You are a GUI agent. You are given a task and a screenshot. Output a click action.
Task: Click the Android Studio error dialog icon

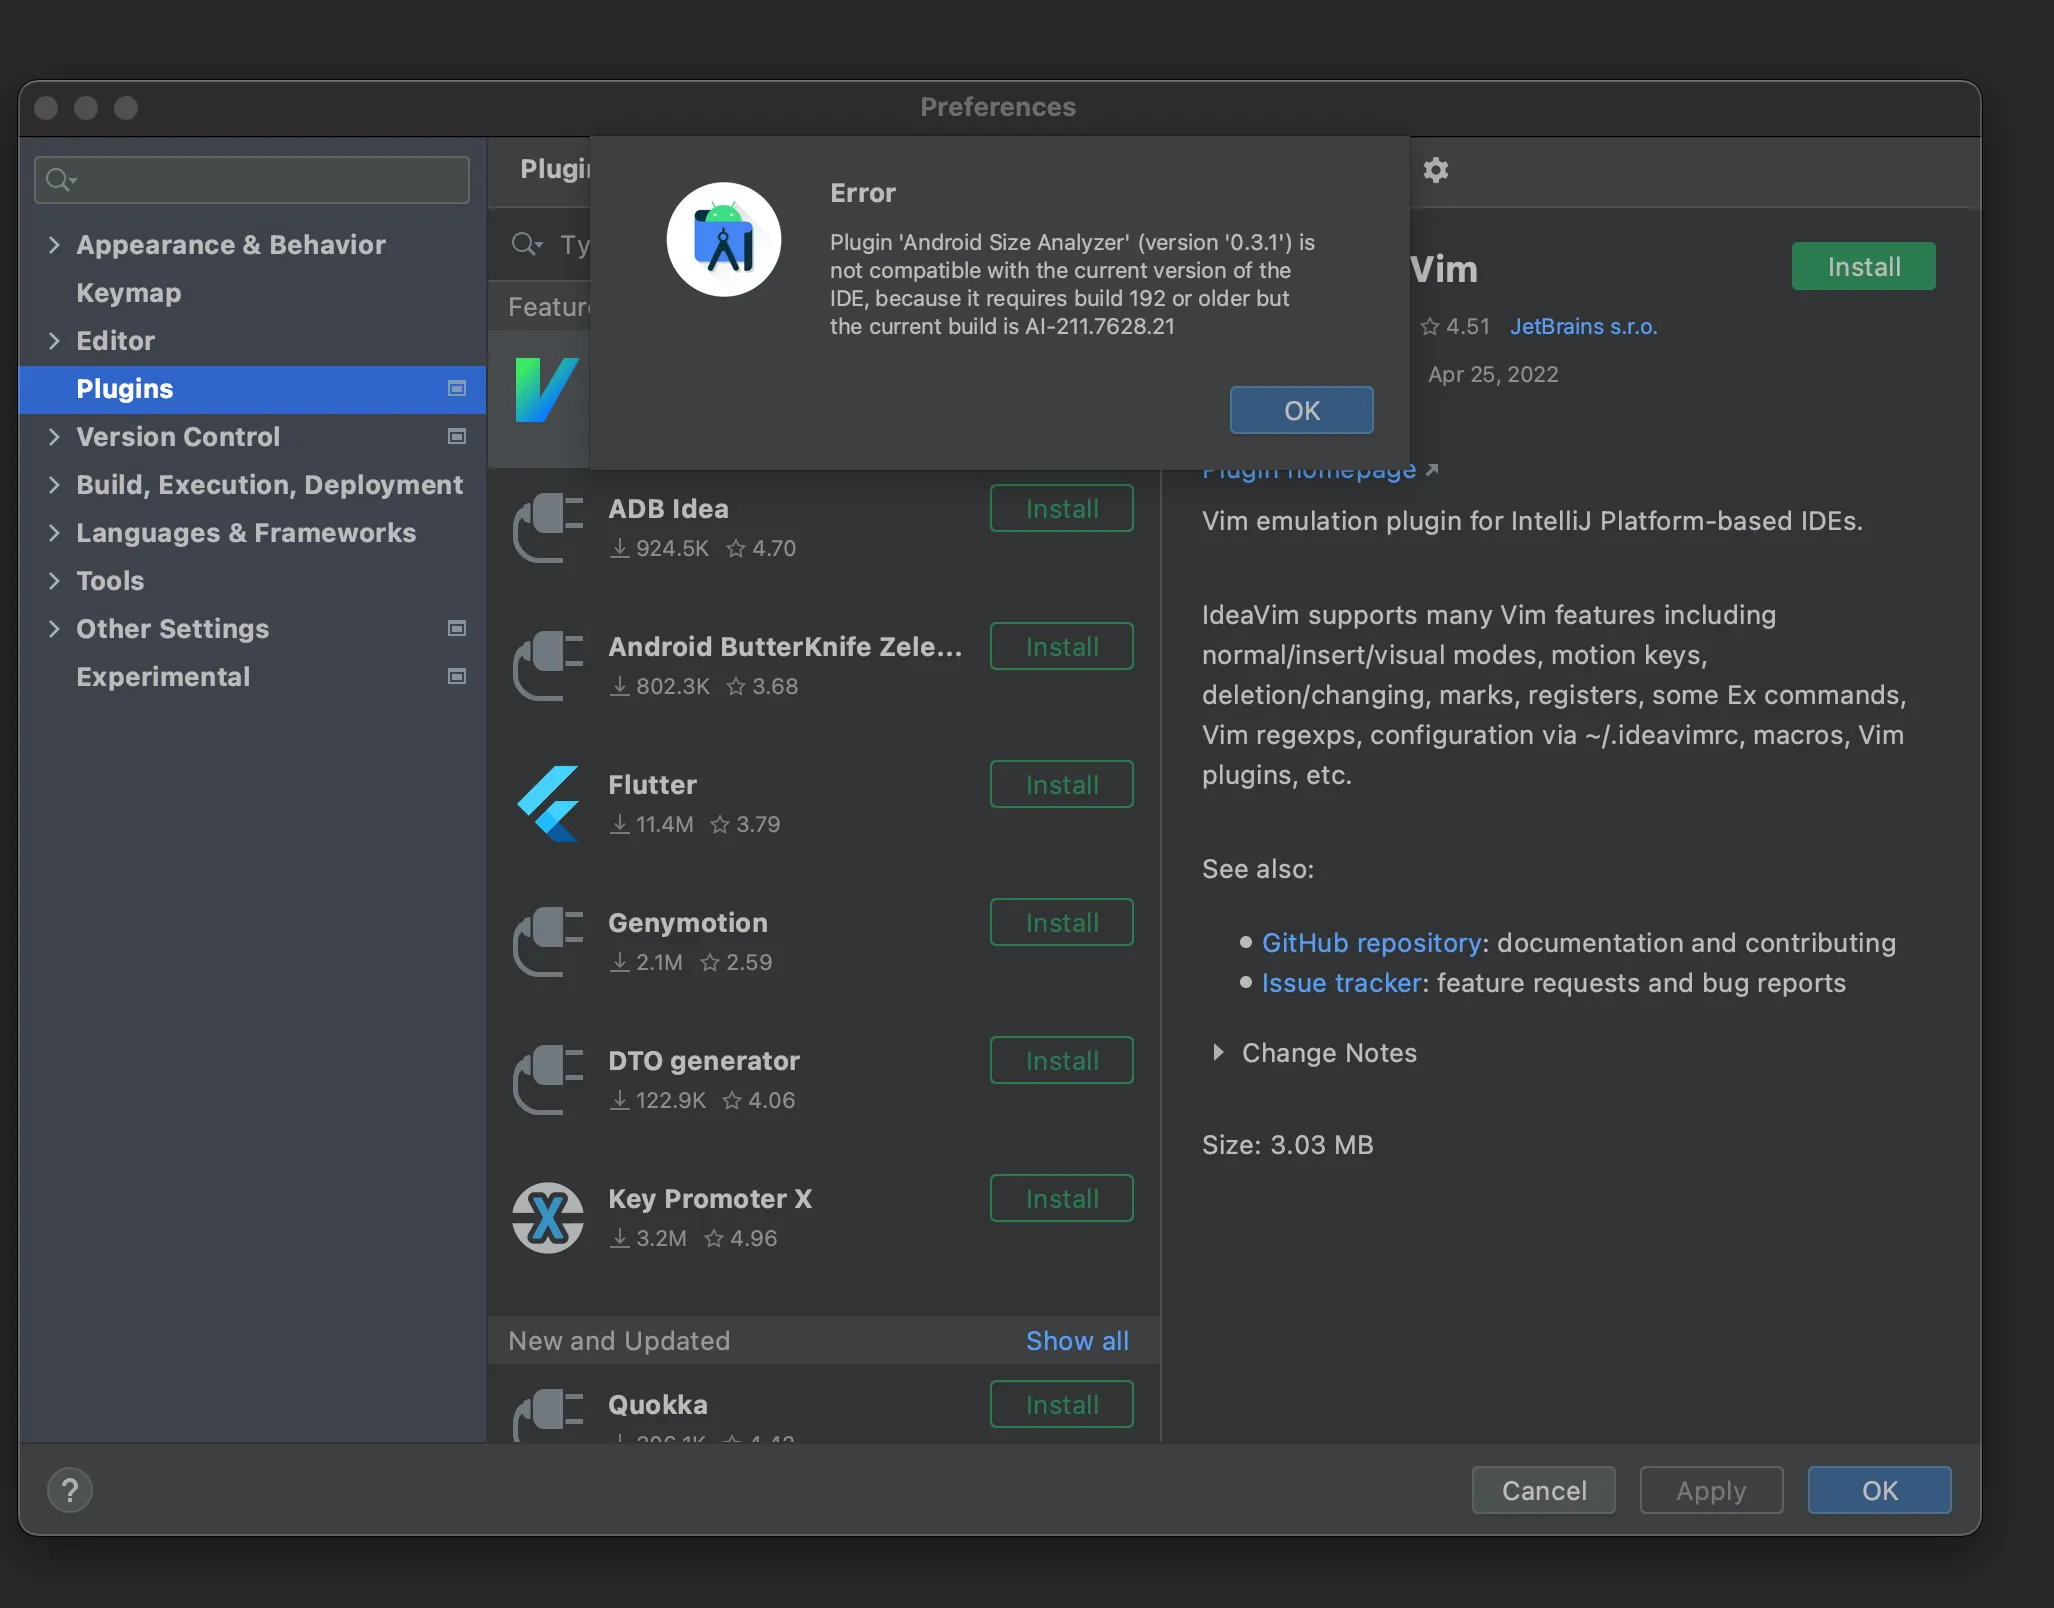tap(724, 240)
